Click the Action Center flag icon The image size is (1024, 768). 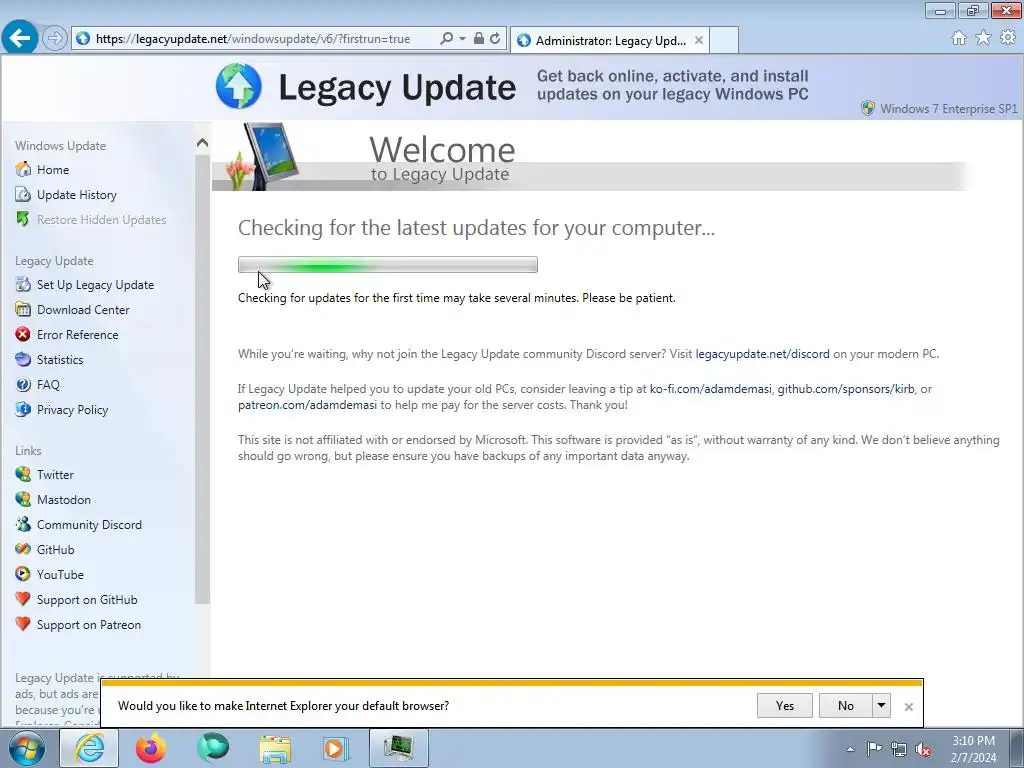pyautogui.click(x=874, y=749)
